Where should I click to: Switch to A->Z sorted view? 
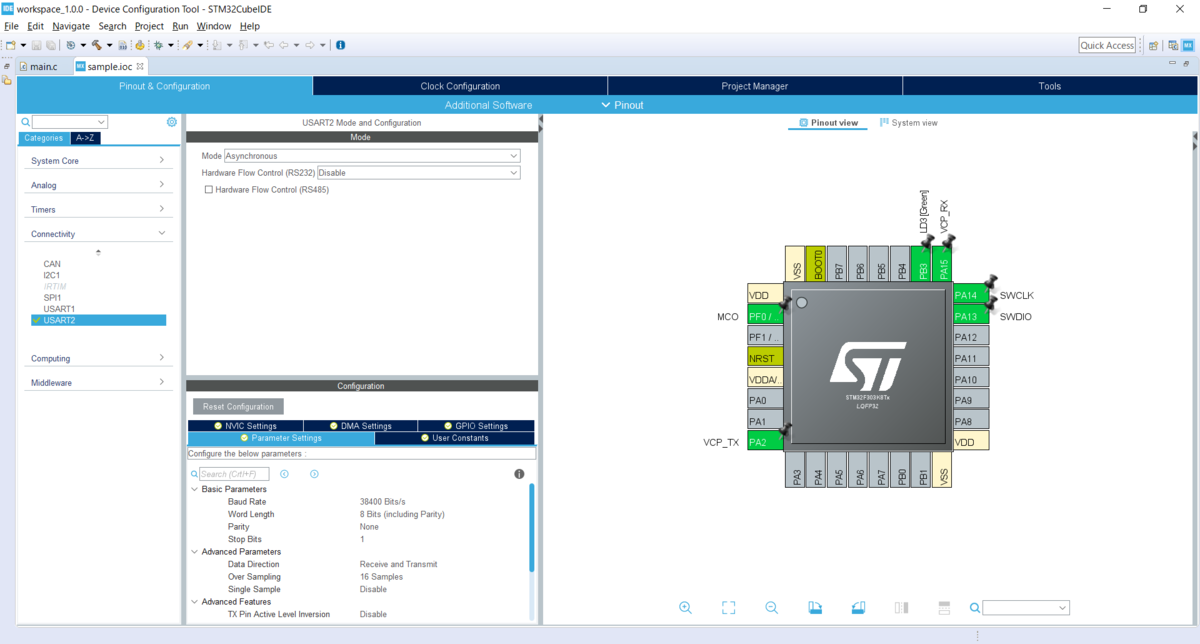[85, 138]
